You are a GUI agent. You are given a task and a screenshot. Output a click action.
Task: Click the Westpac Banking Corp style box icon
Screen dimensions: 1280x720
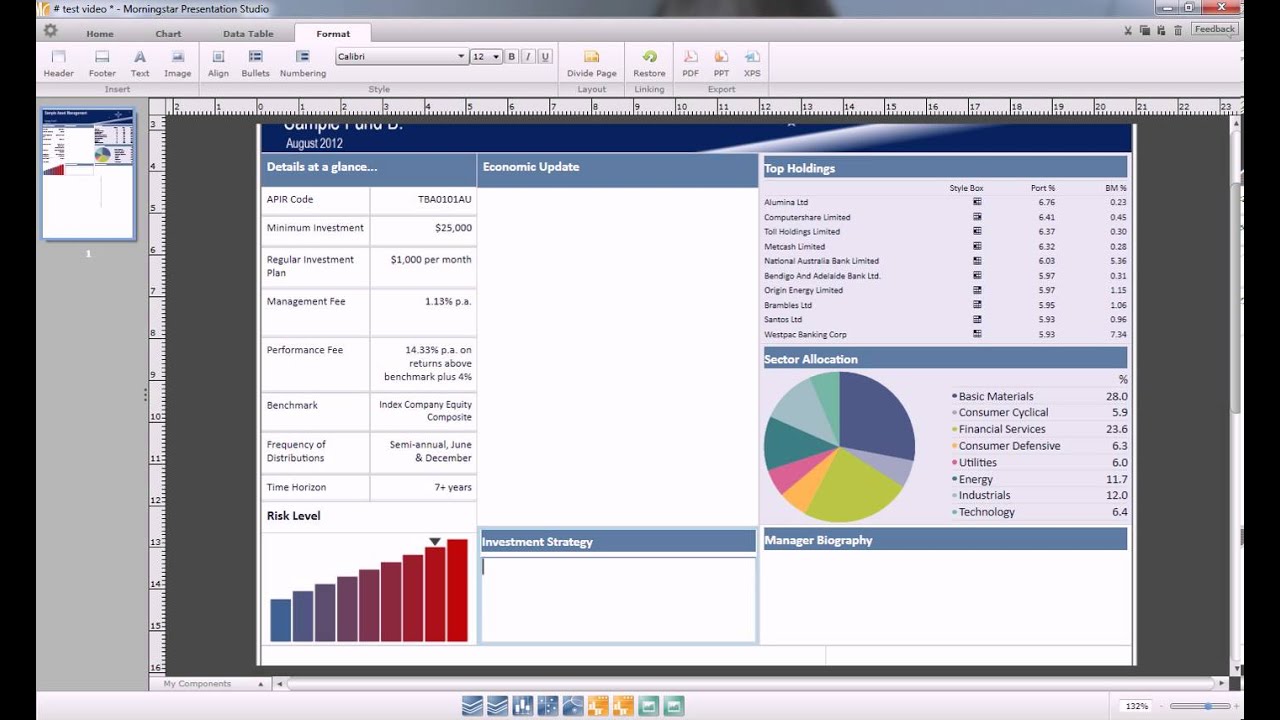coord(977,334)
